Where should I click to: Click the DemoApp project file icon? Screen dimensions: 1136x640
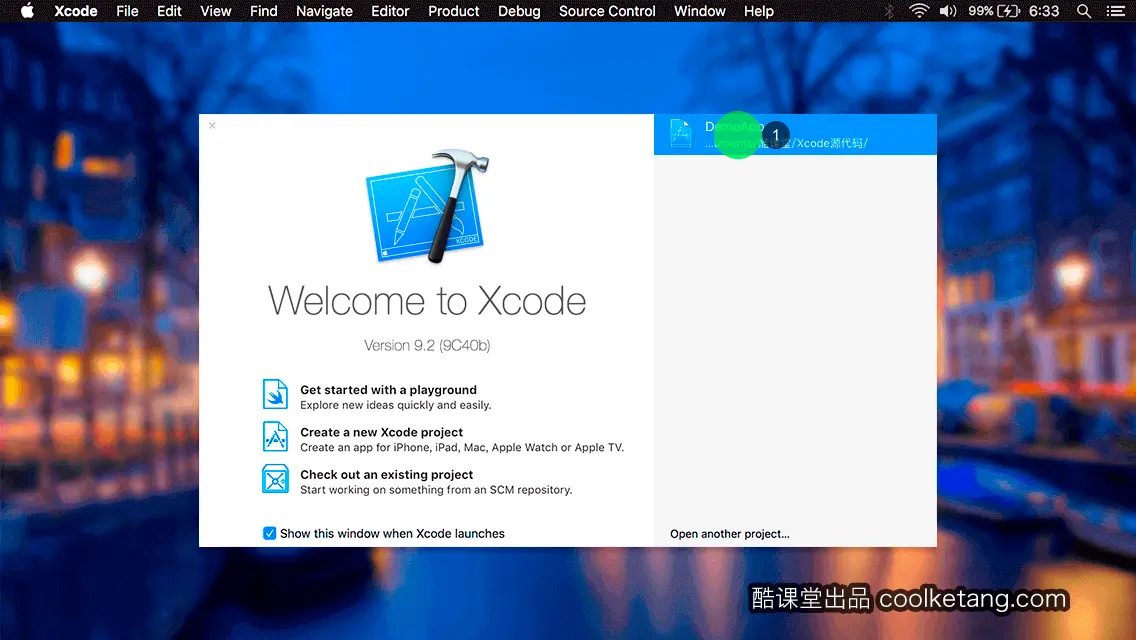point(681,134)
